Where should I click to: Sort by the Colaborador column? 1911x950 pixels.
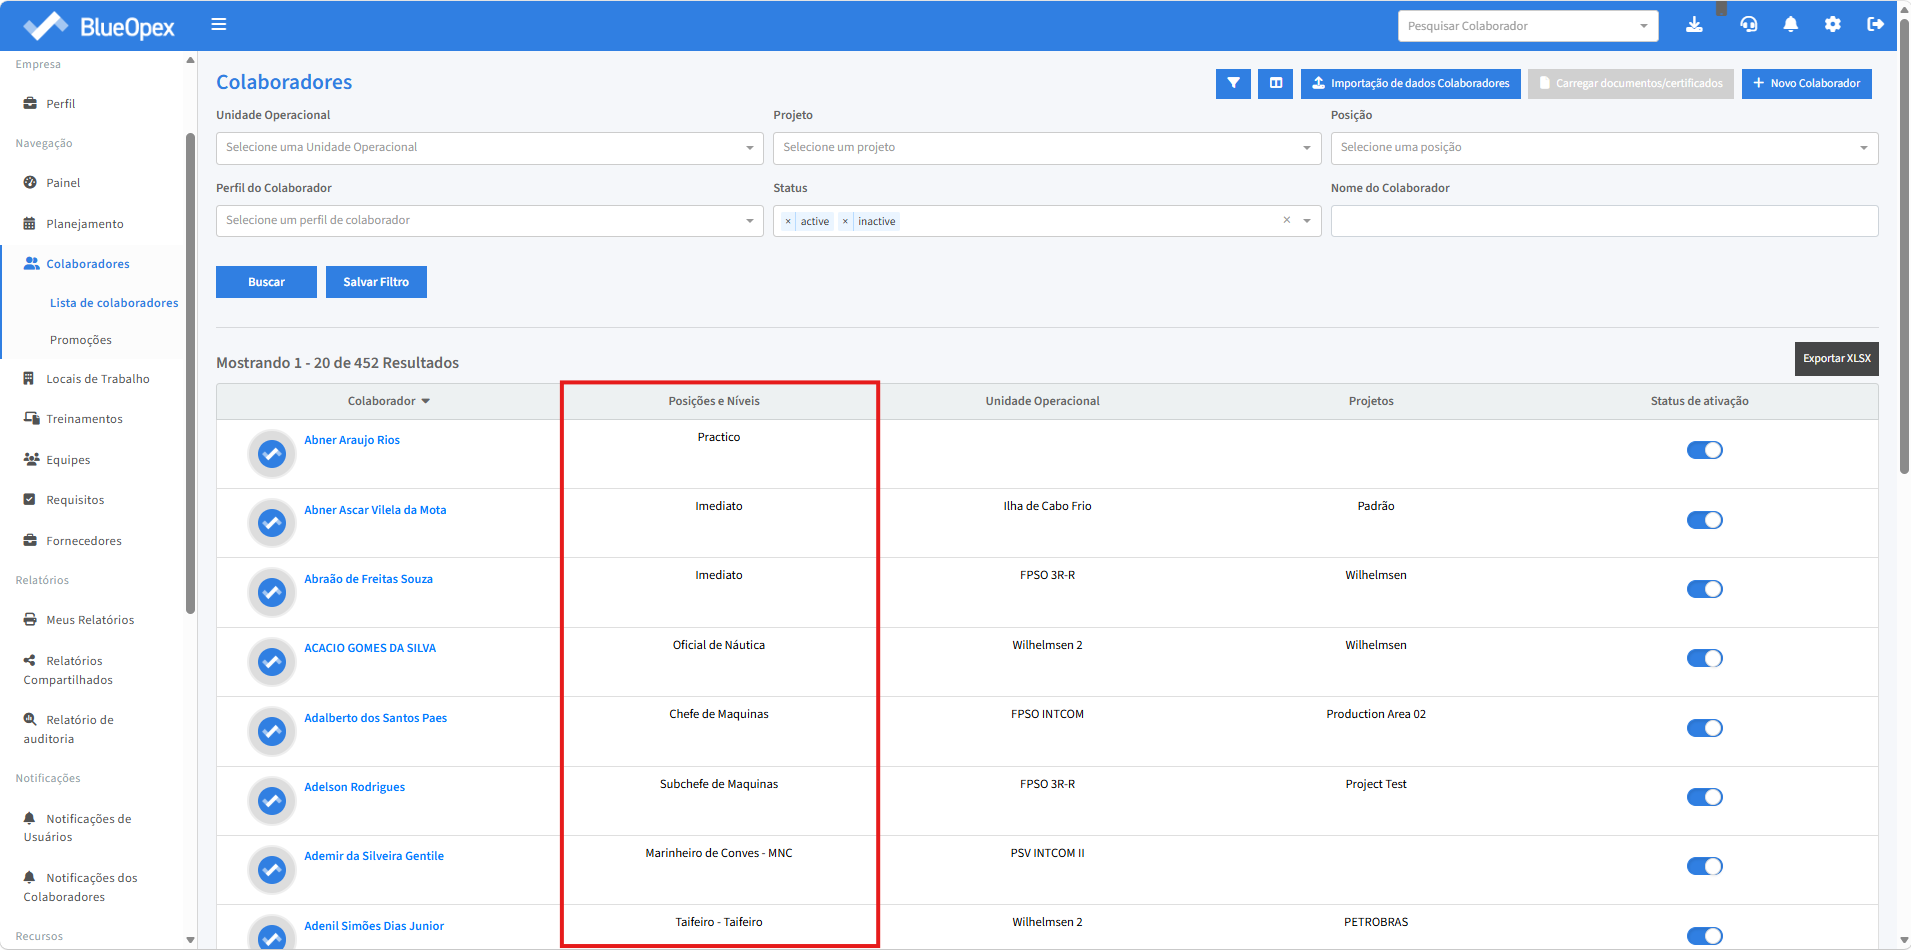click(389, 401)
